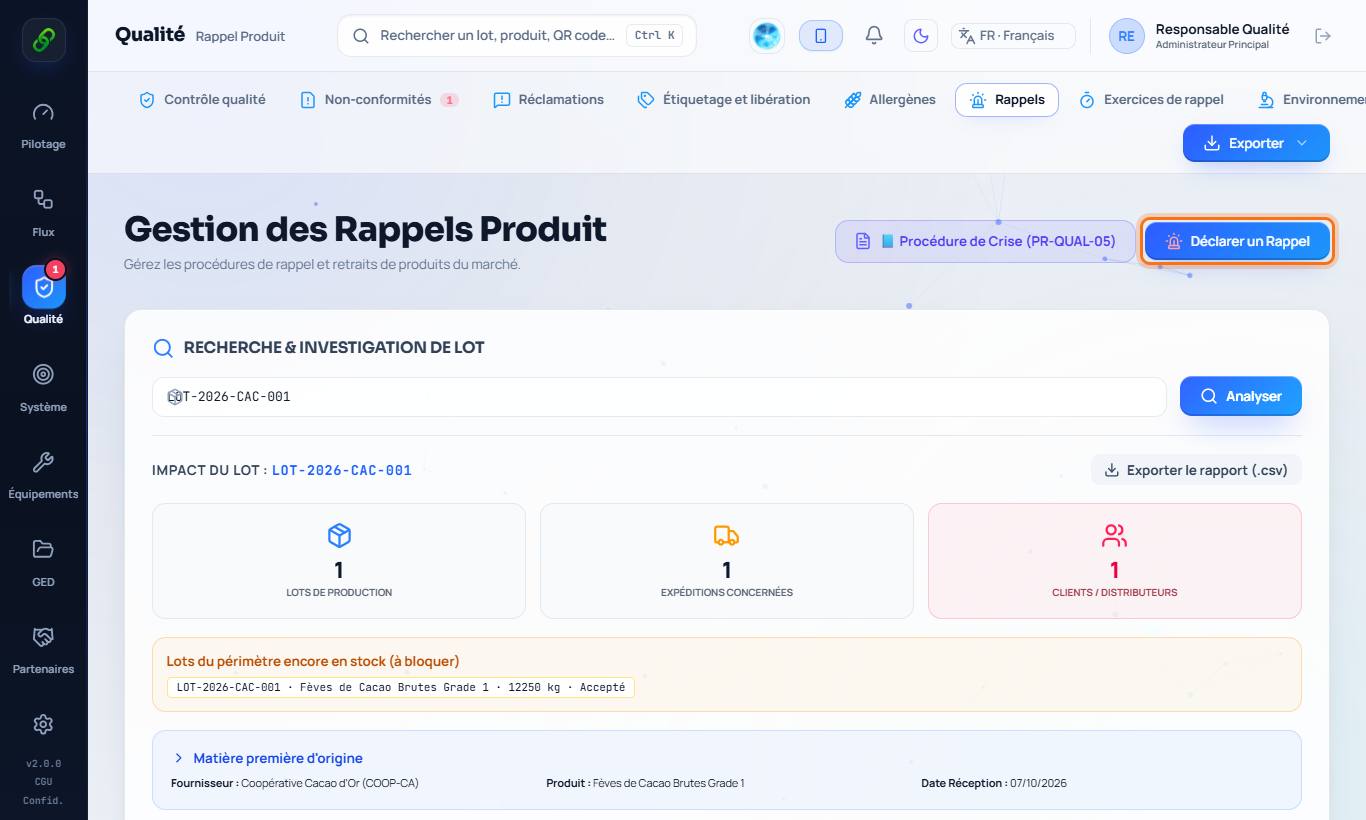This screenshot has height=820, width=1366.
Task: Open the Pilotage sidebar section
Action: [43, 125]
